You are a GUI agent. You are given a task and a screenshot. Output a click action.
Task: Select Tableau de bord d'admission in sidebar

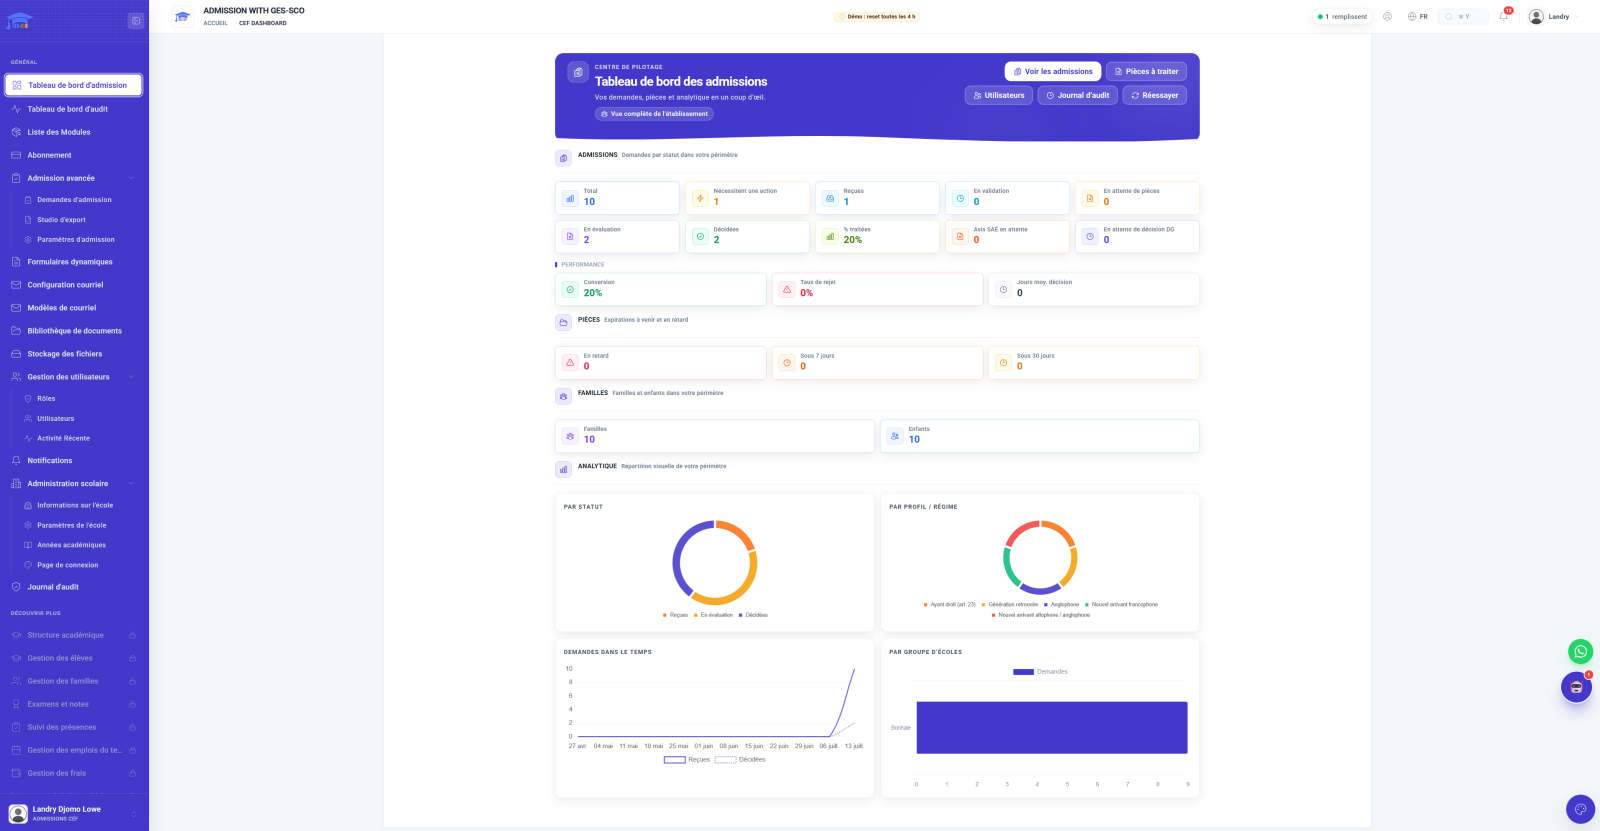(74, 85)
